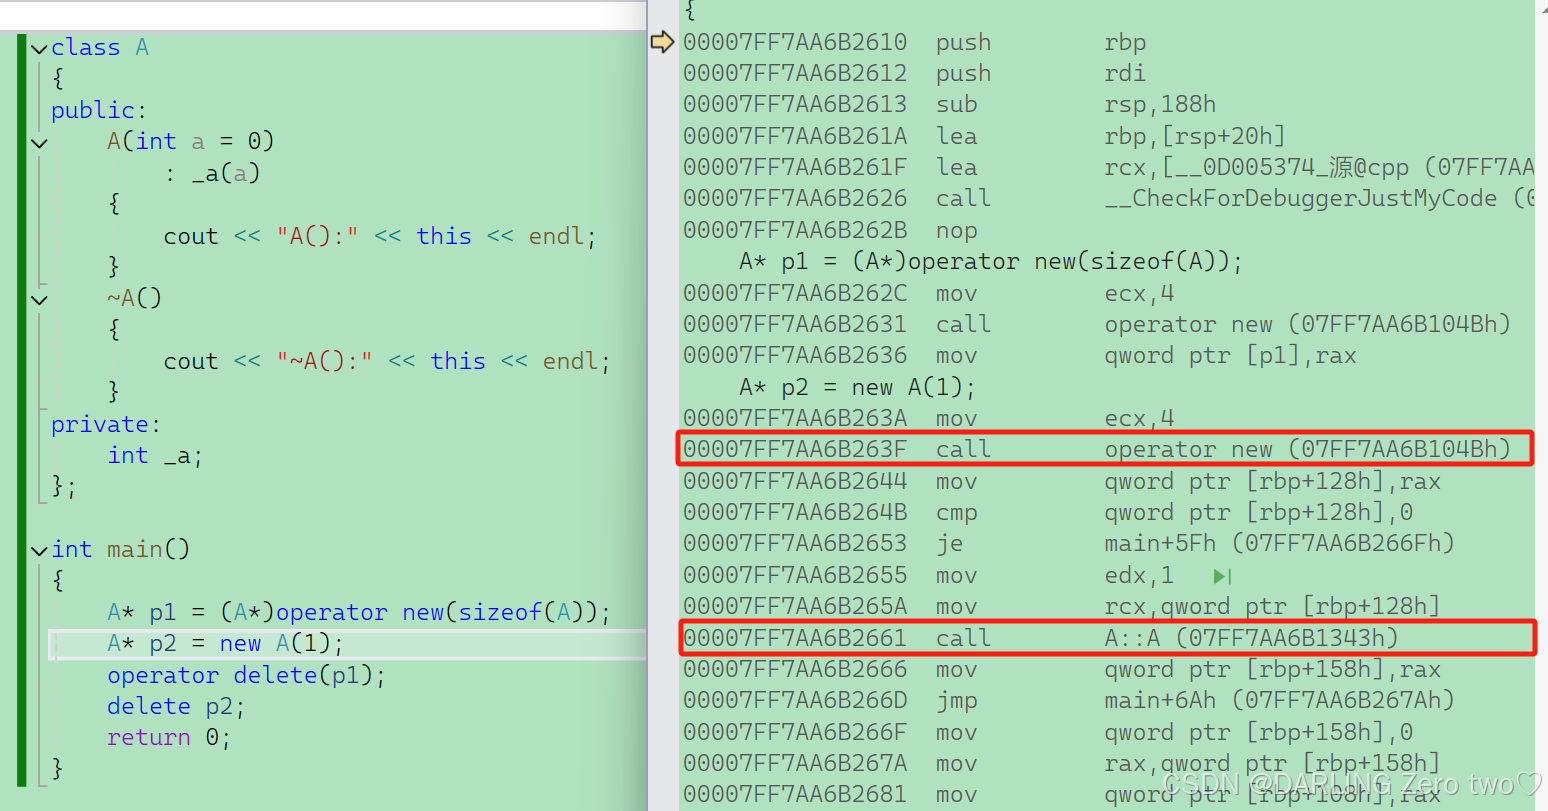Click the delete p2 statement
The height and width of the screenshot is (811, 1548).
click(x=175, y=707)
